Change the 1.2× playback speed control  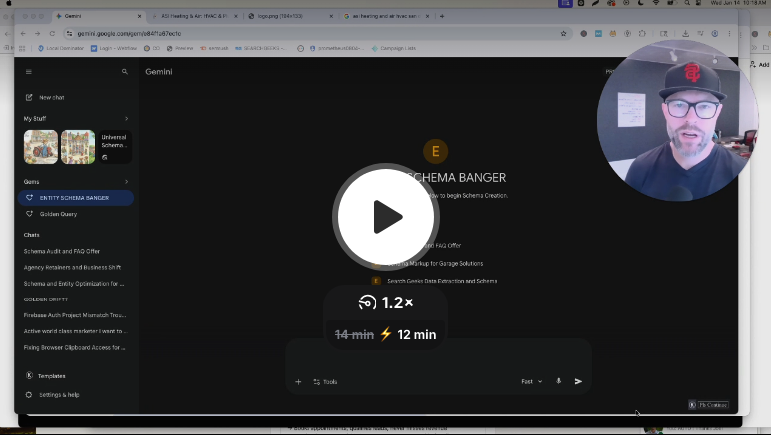386,302
